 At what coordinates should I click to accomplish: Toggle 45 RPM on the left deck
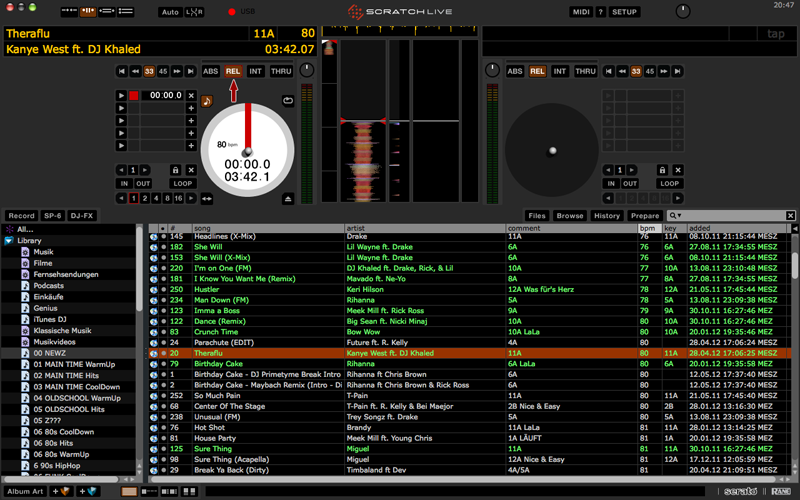click(x=163, y=72)
